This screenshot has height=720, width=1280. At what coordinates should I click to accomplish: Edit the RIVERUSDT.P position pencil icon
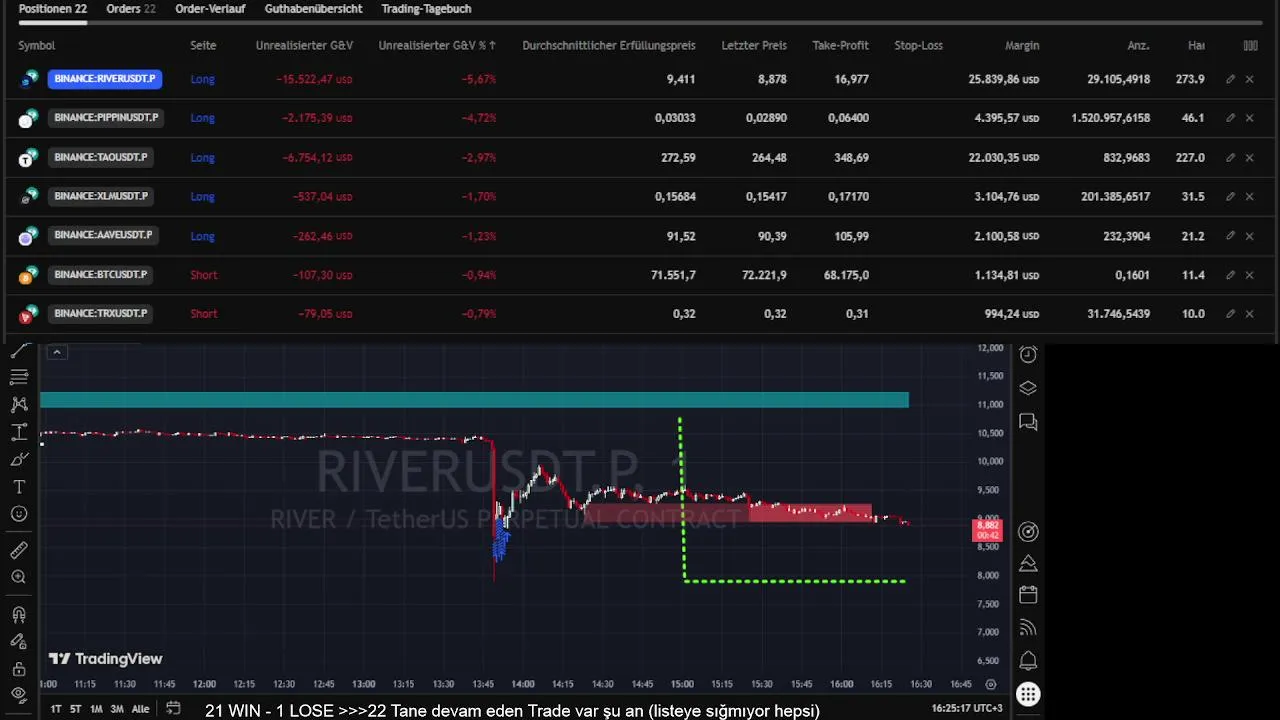point(1230,79)
